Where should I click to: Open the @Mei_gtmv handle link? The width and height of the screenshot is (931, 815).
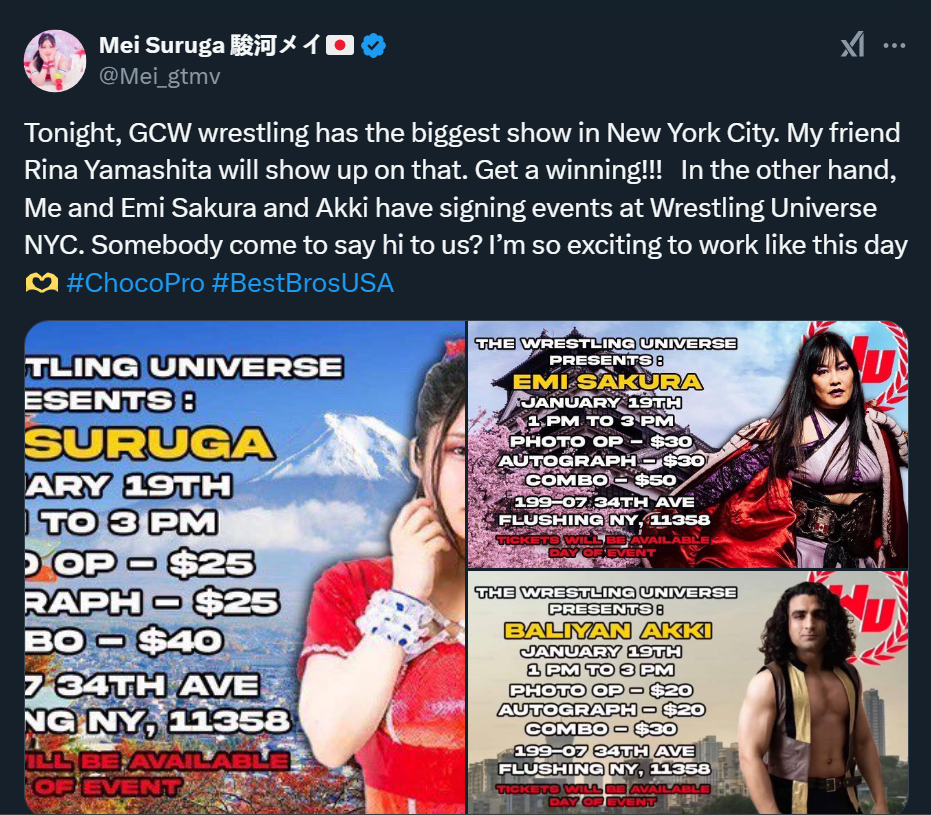pos(159,76)
